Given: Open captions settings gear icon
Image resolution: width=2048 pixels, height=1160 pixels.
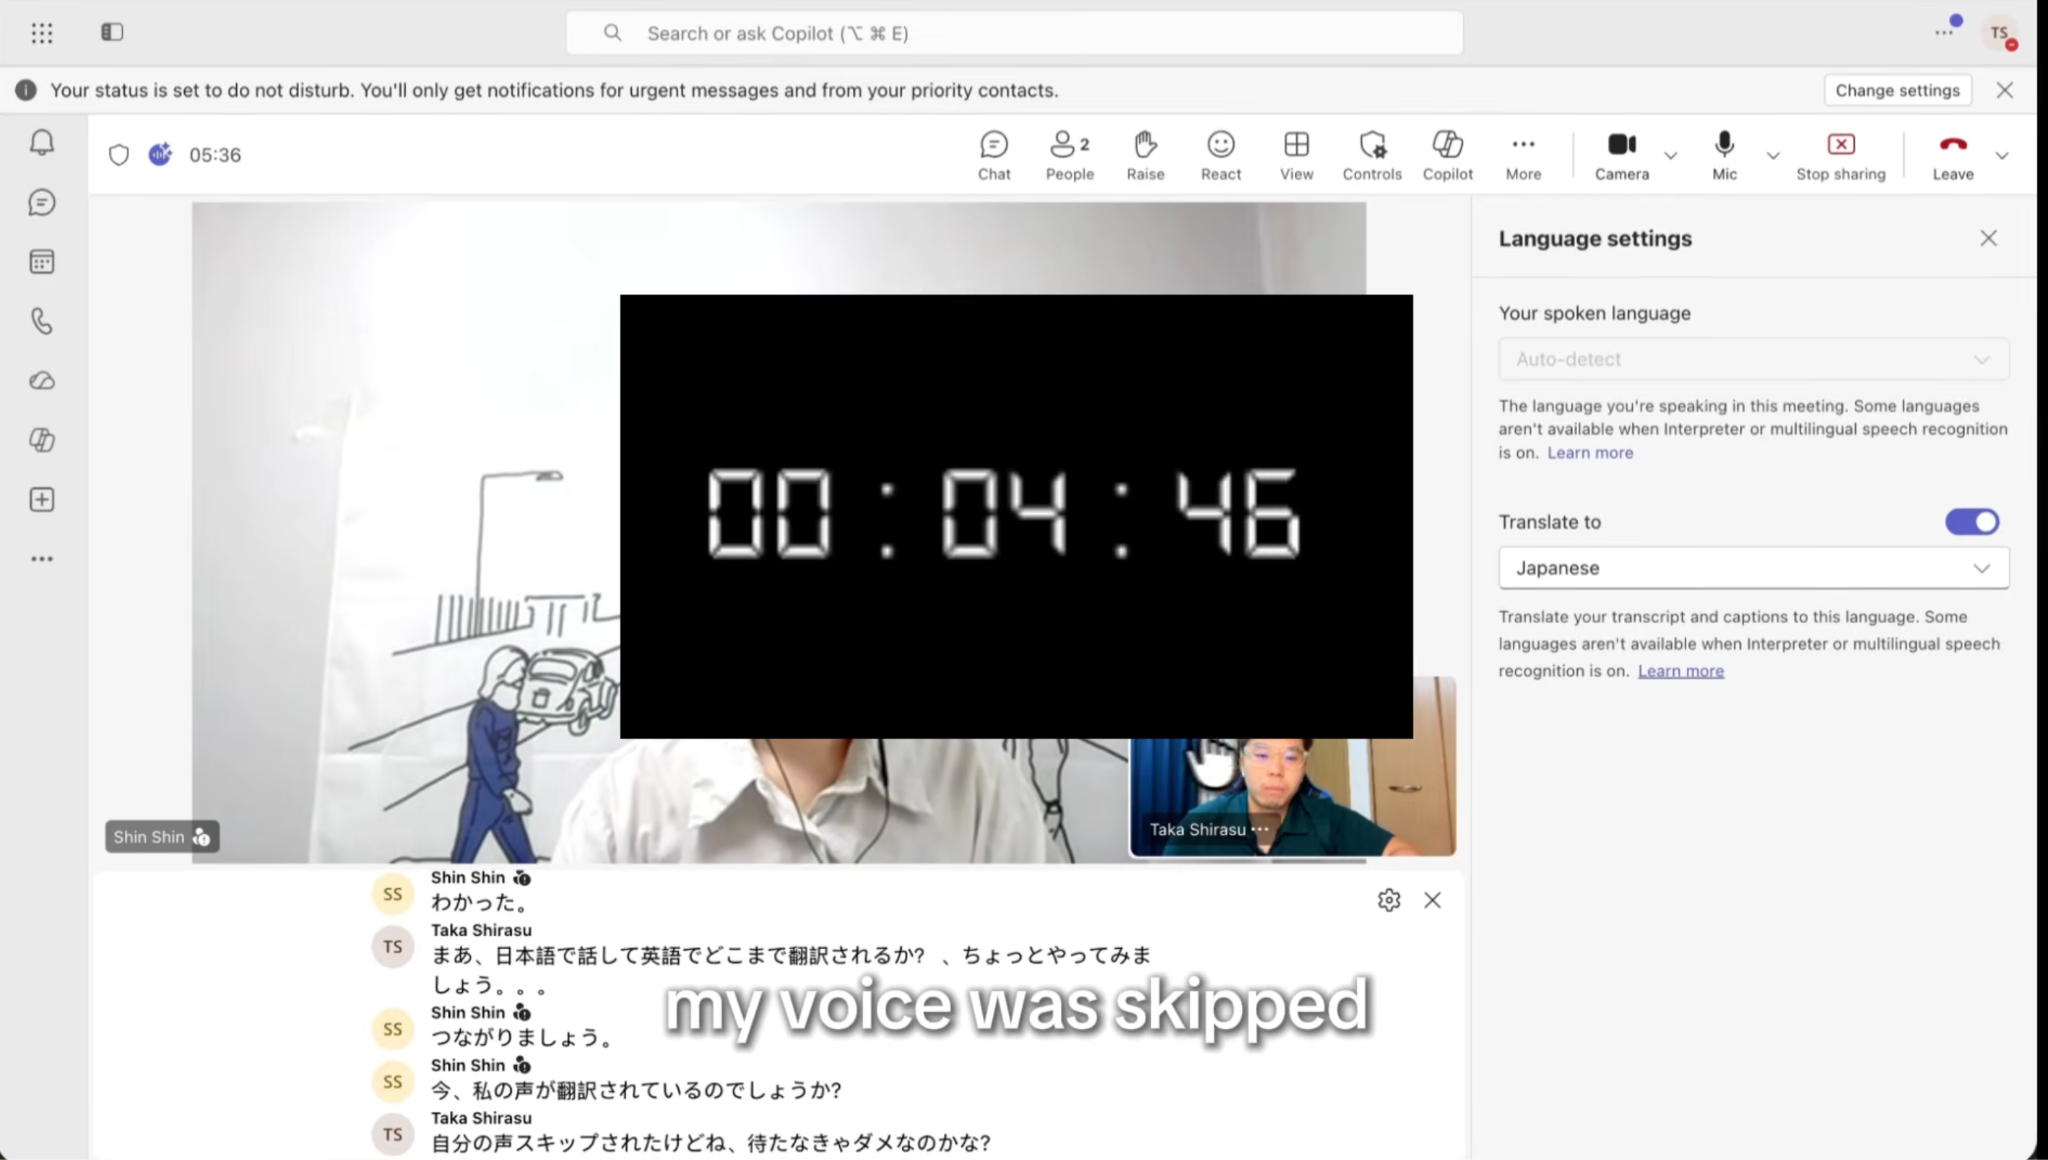Looking at the screenshot, I should [x=1389, y=900].
